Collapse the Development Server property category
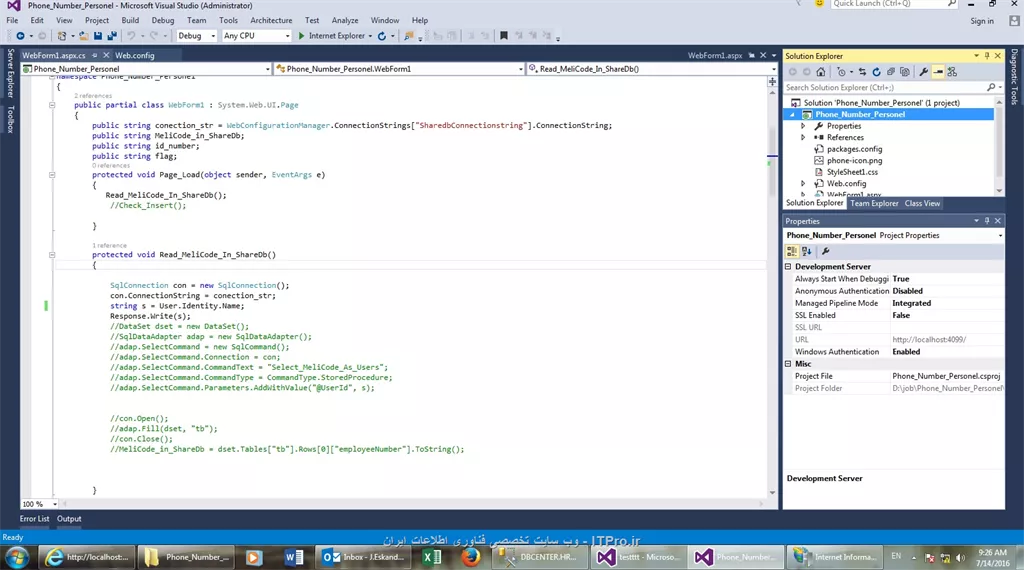The image size is (1024, 570). (x=788, y=266)
